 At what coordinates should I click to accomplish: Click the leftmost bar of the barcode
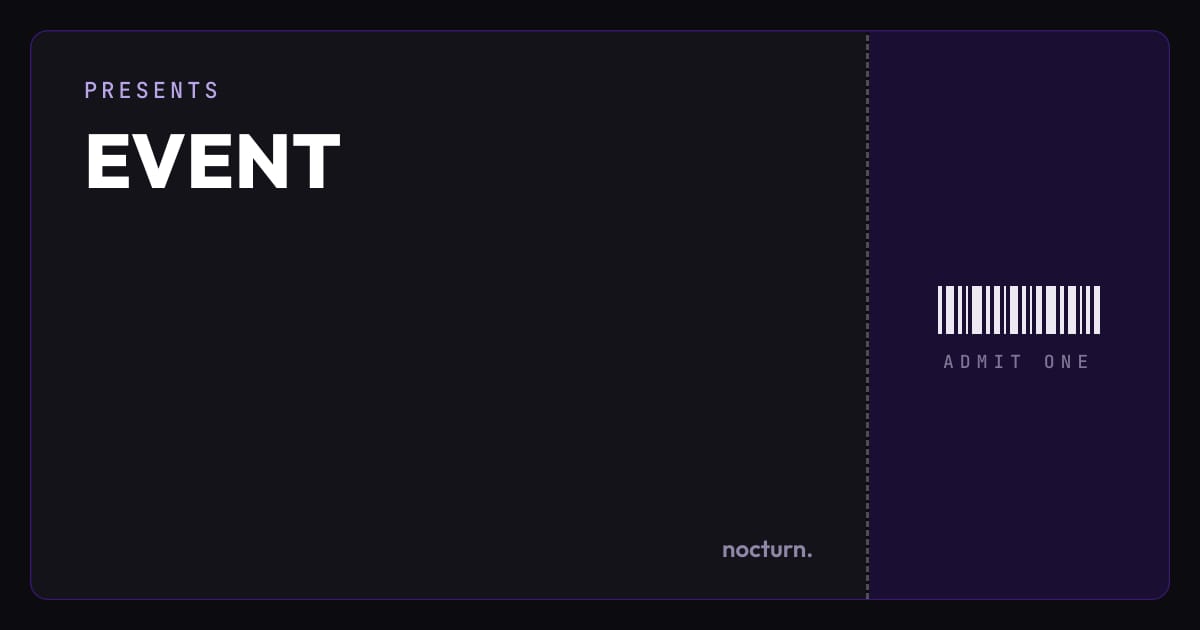coord(940,310)
